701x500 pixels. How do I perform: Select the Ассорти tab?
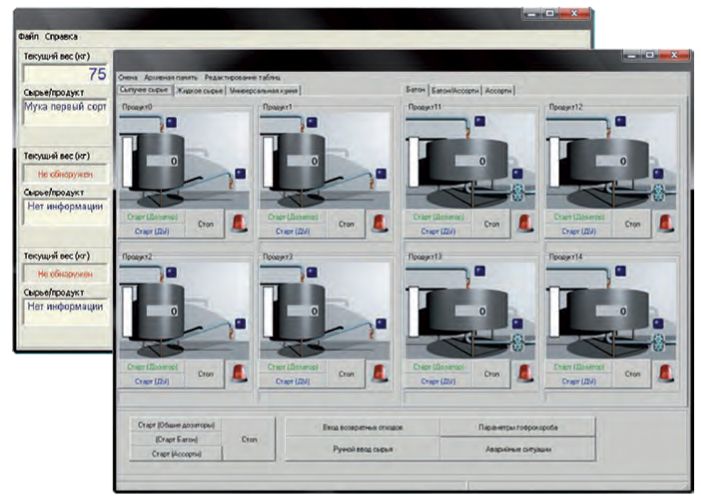click(x=499, y=90)
